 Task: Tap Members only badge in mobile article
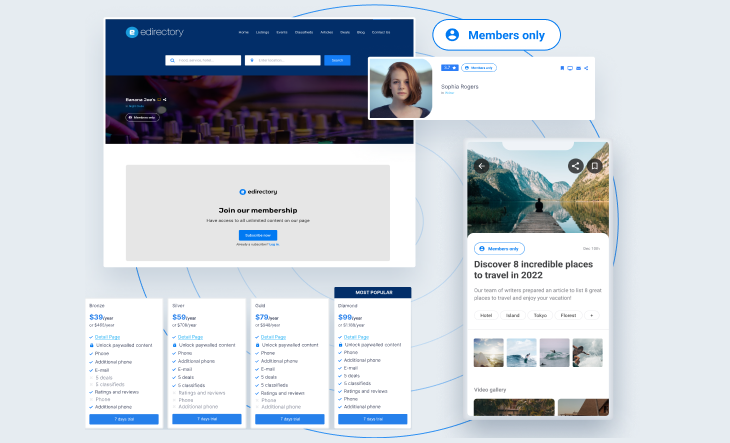(499, 248)
